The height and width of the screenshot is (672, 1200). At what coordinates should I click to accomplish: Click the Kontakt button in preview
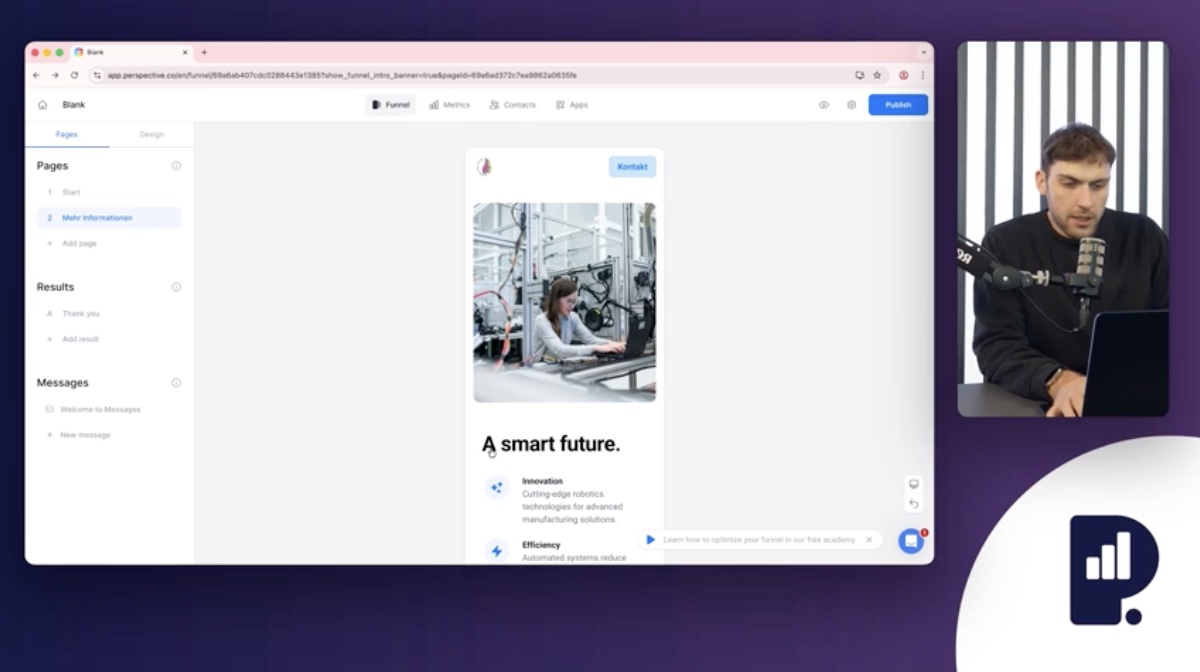632,167
